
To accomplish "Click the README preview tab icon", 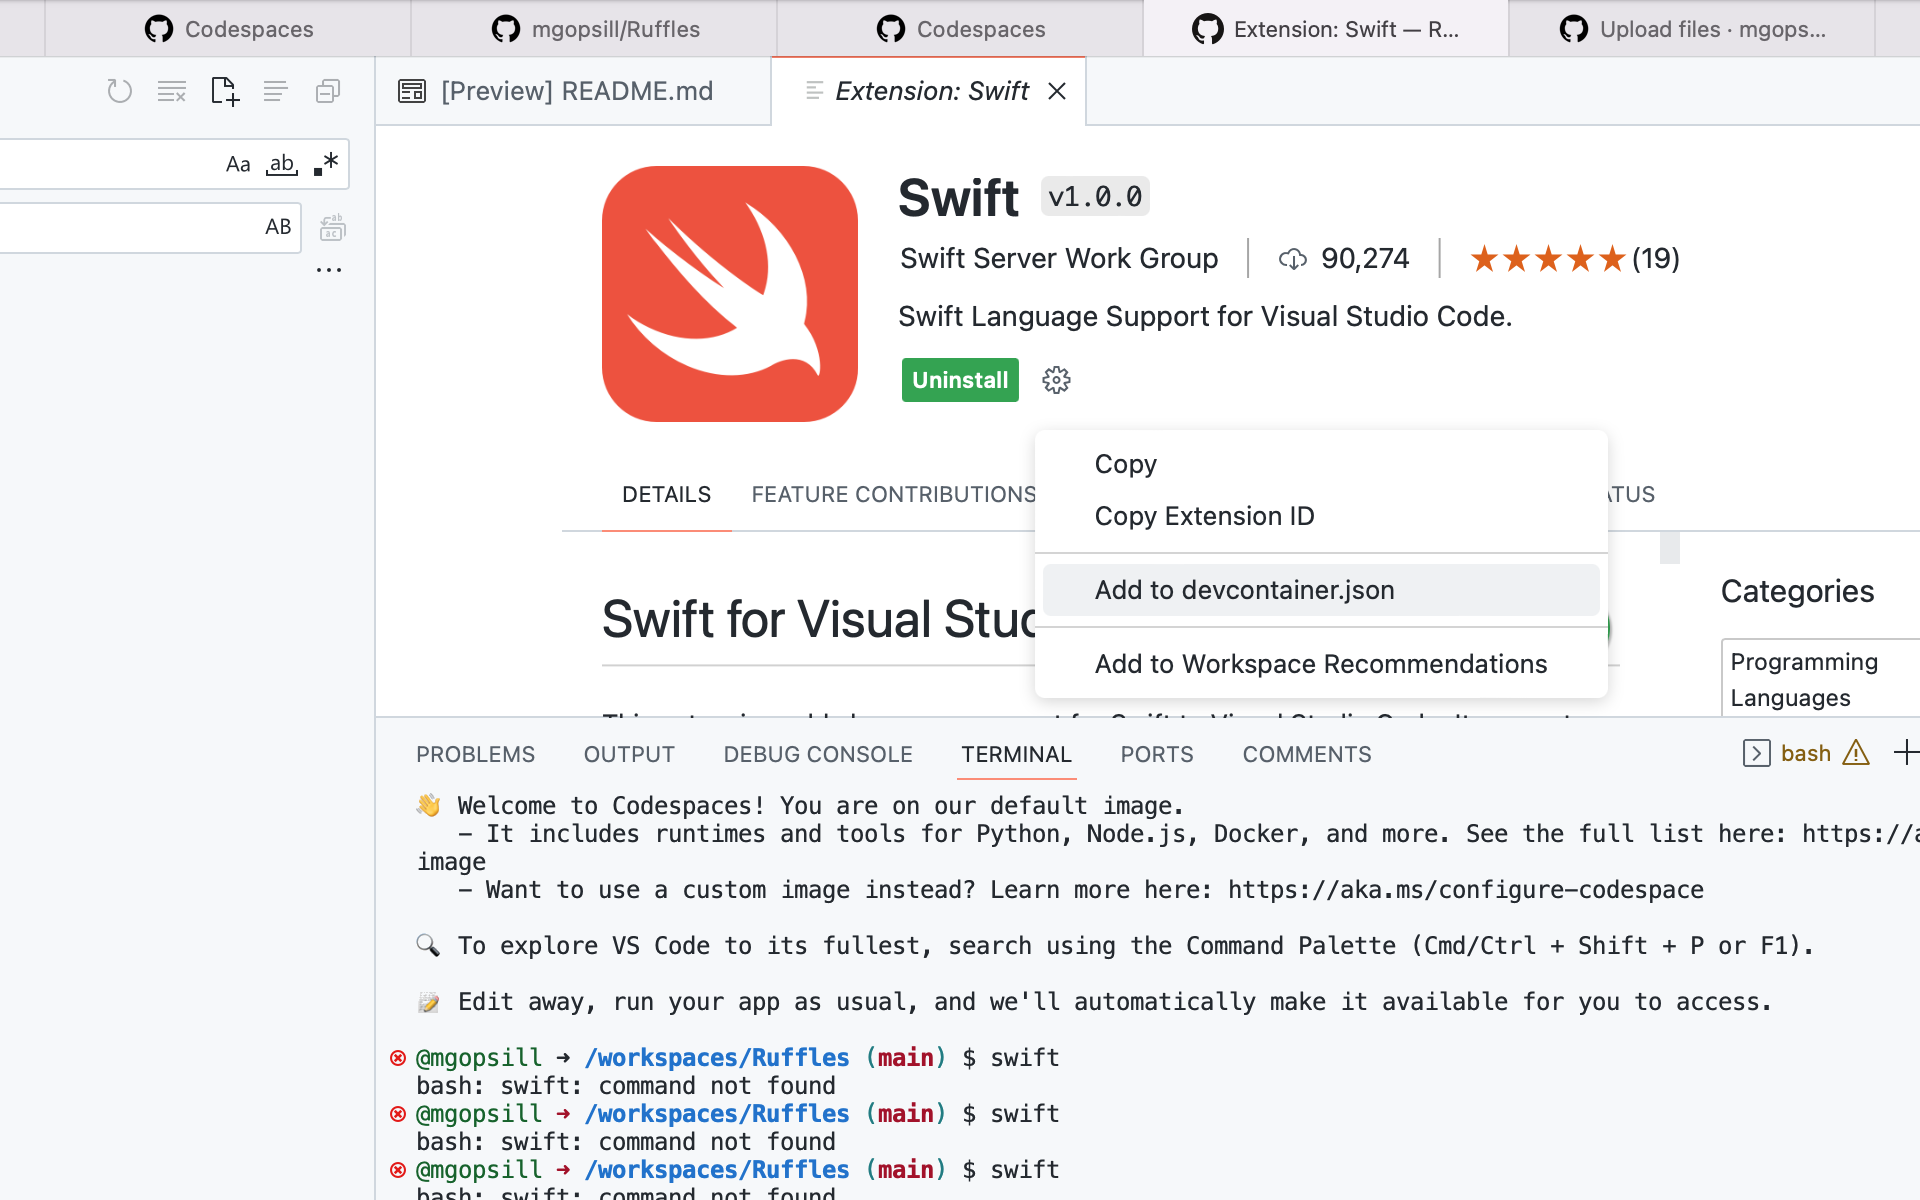I will (x=412, y=91).
